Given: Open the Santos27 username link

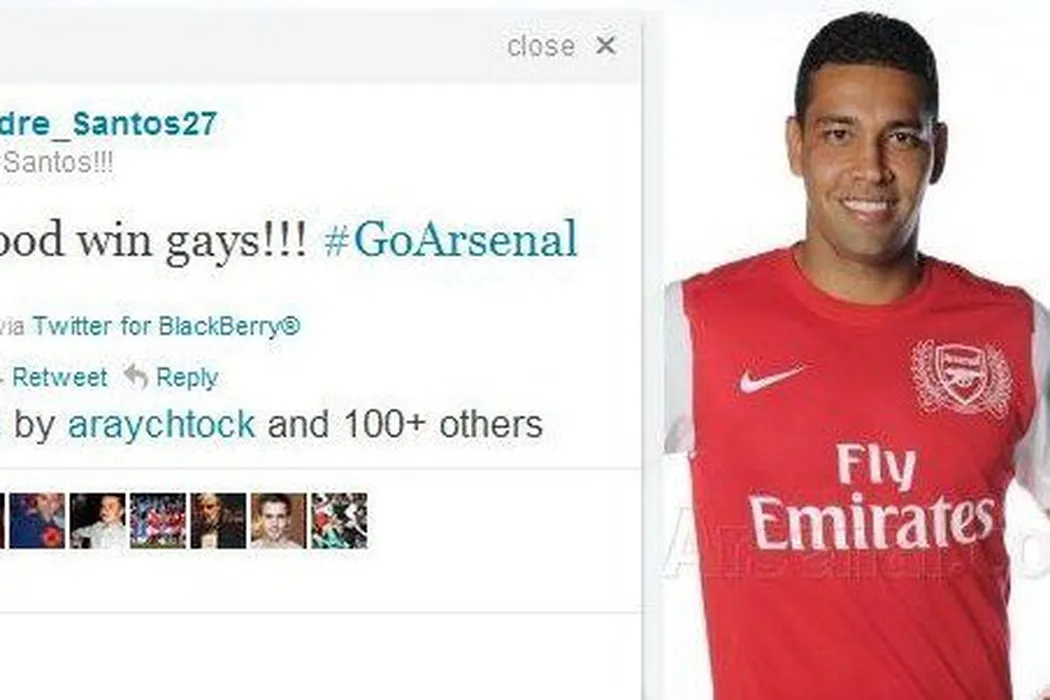Looking at the screenshot, I should 108,123.
